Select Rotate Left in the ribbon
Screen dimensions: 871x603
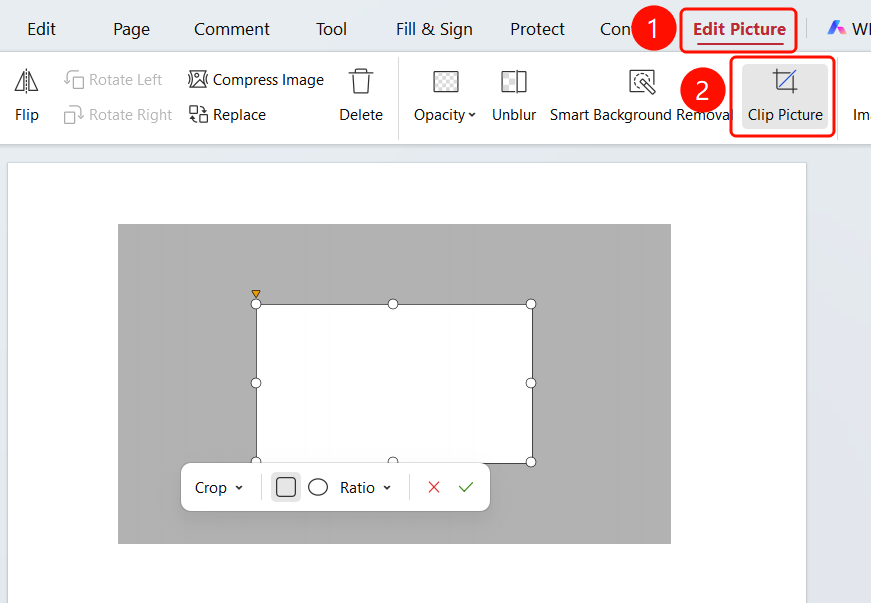click(113, 80)
